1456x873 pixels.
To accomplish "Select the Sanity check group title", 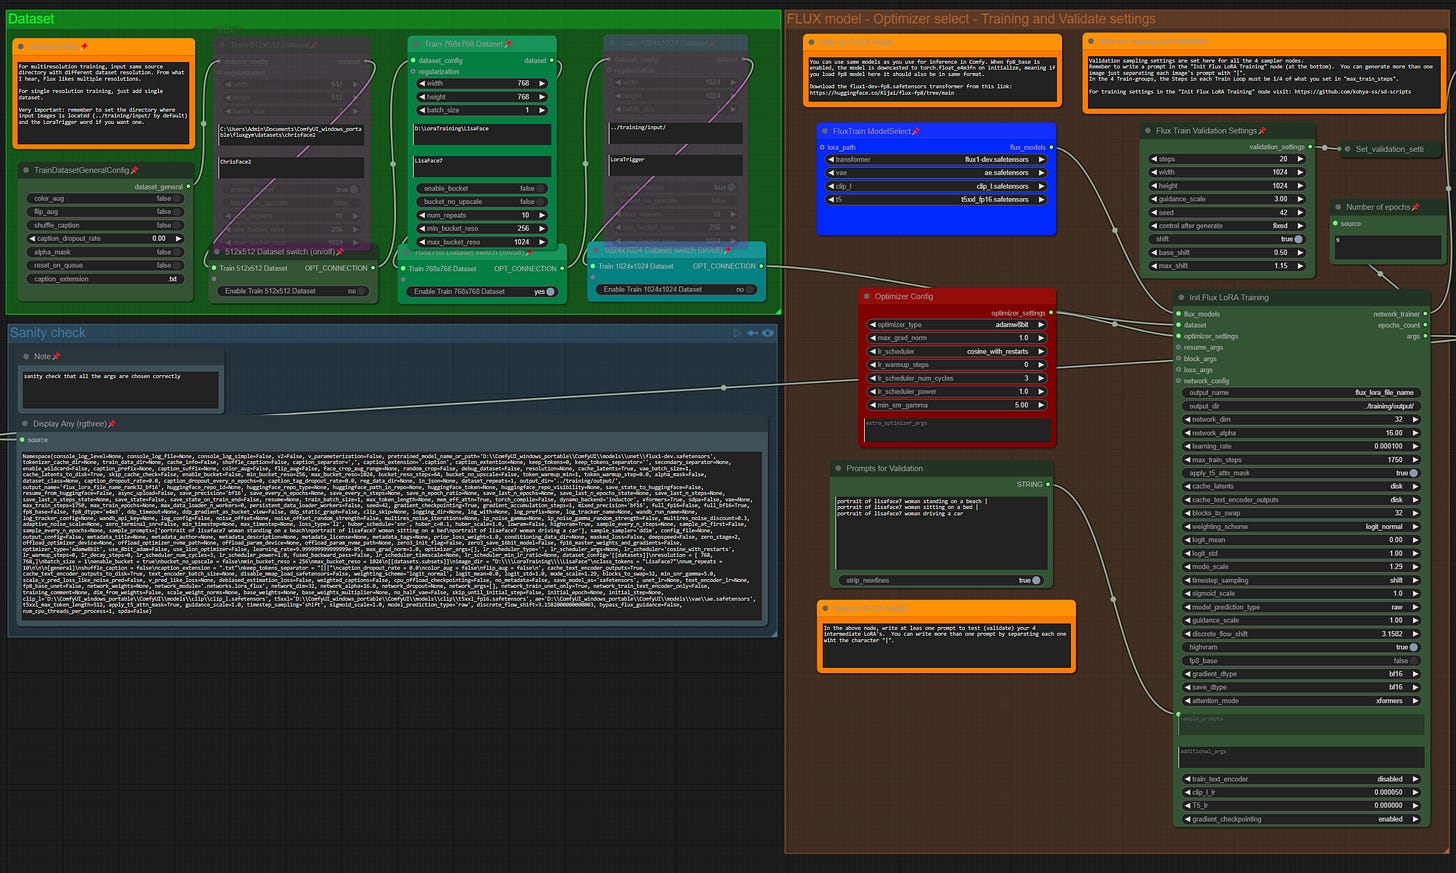I will point(48,333).
